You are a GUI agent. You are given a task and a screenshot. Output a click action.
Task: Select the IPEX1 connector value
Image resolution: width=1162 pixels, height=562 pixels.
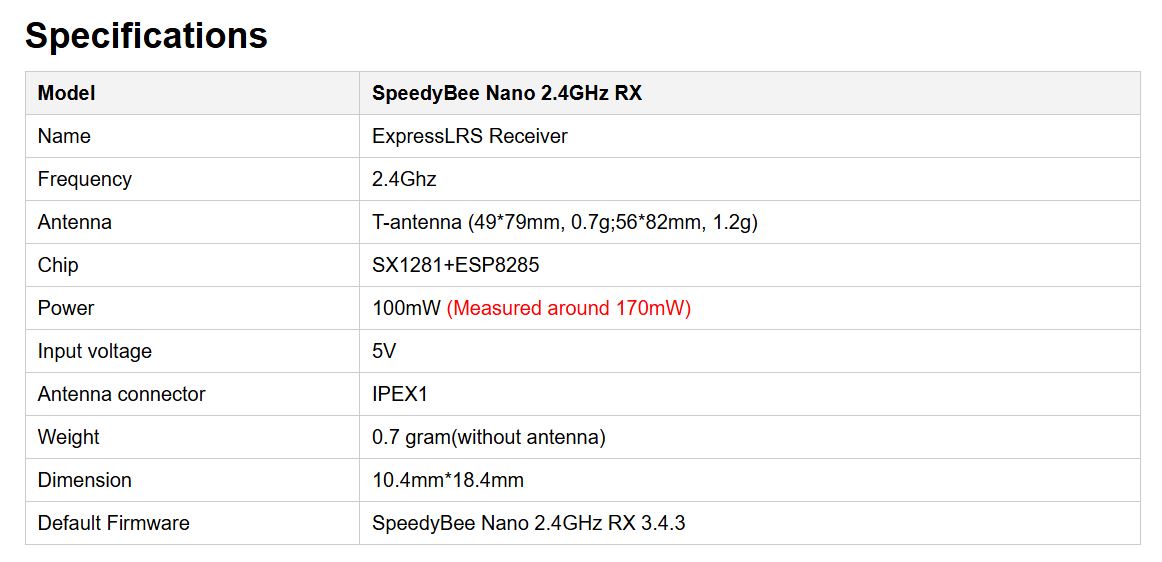[399, 394]
